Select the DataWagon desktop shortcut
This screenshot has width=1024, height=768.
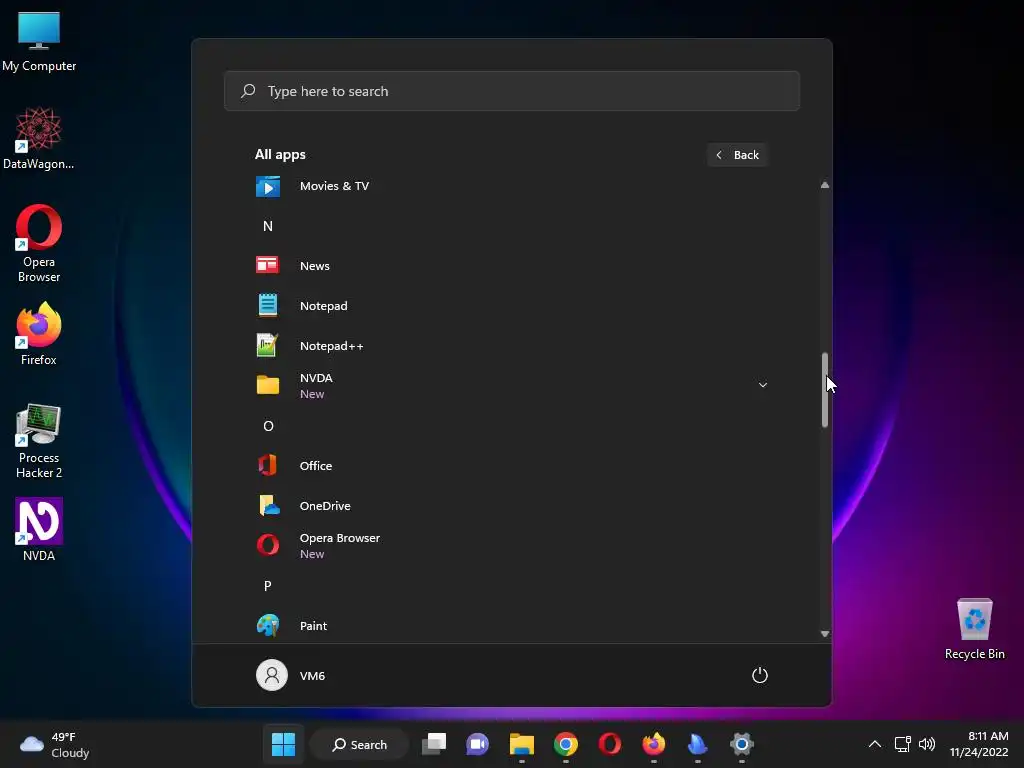[x=39, y=138]
